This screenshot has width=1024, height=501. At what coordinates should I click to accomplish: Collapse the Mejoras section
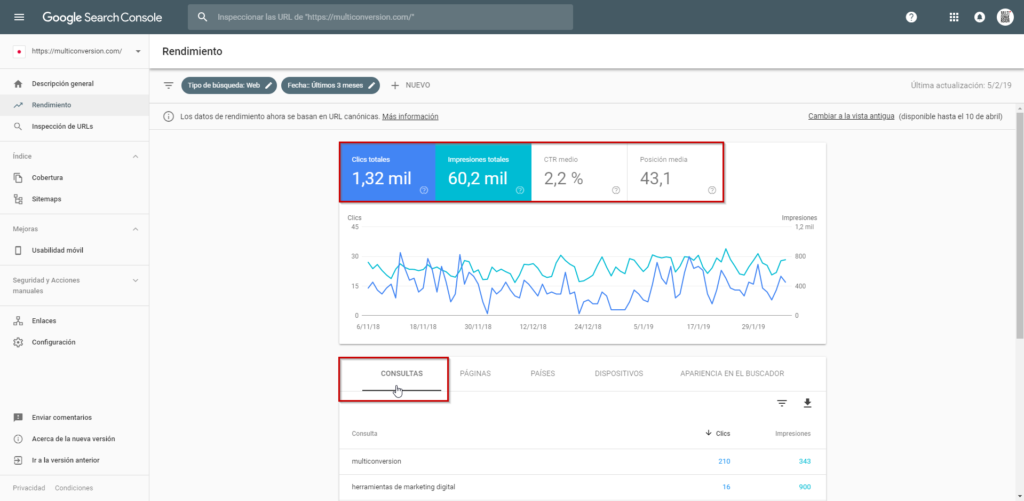coord(136,229)
